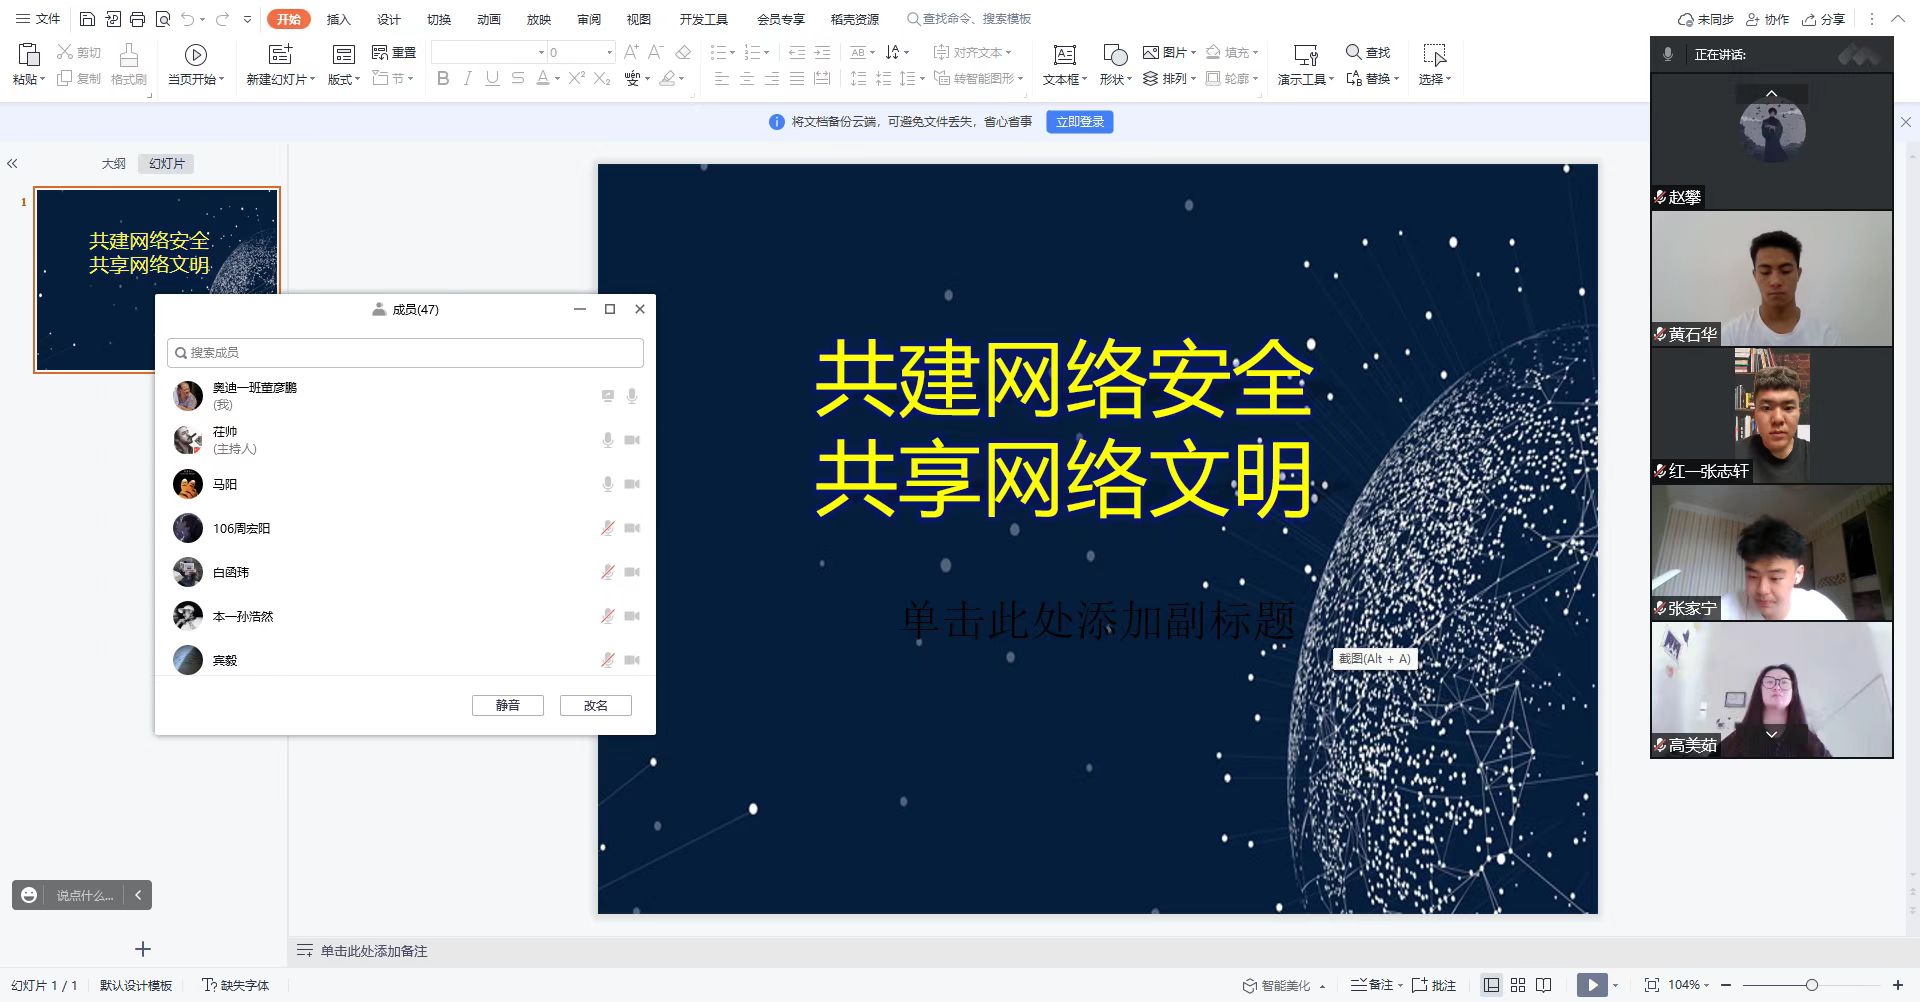
Task: Click the print icon in quick access bar
Action: [137, 19]
